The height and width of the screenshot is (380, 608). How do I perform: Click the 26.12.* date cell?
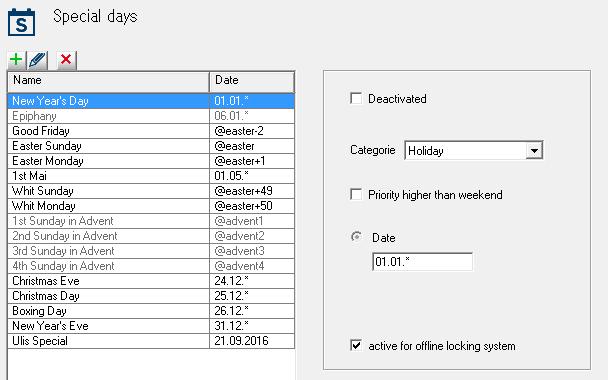point(252,311)
